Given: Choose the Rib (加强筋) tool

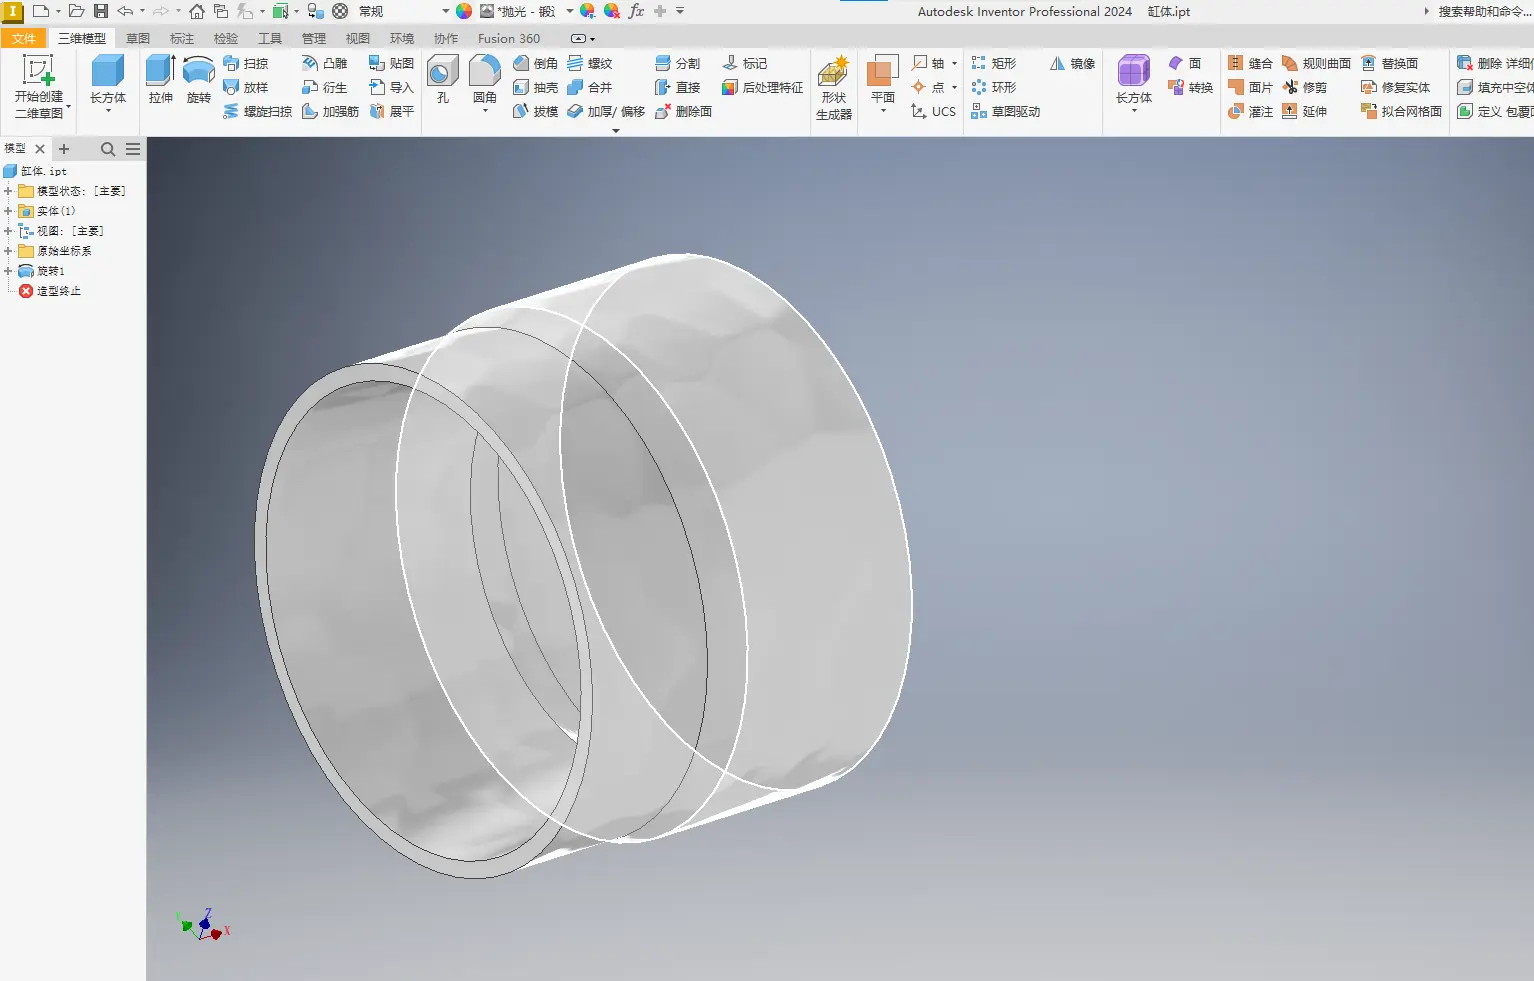Looking at the screenshot, I should click(330, 111).
